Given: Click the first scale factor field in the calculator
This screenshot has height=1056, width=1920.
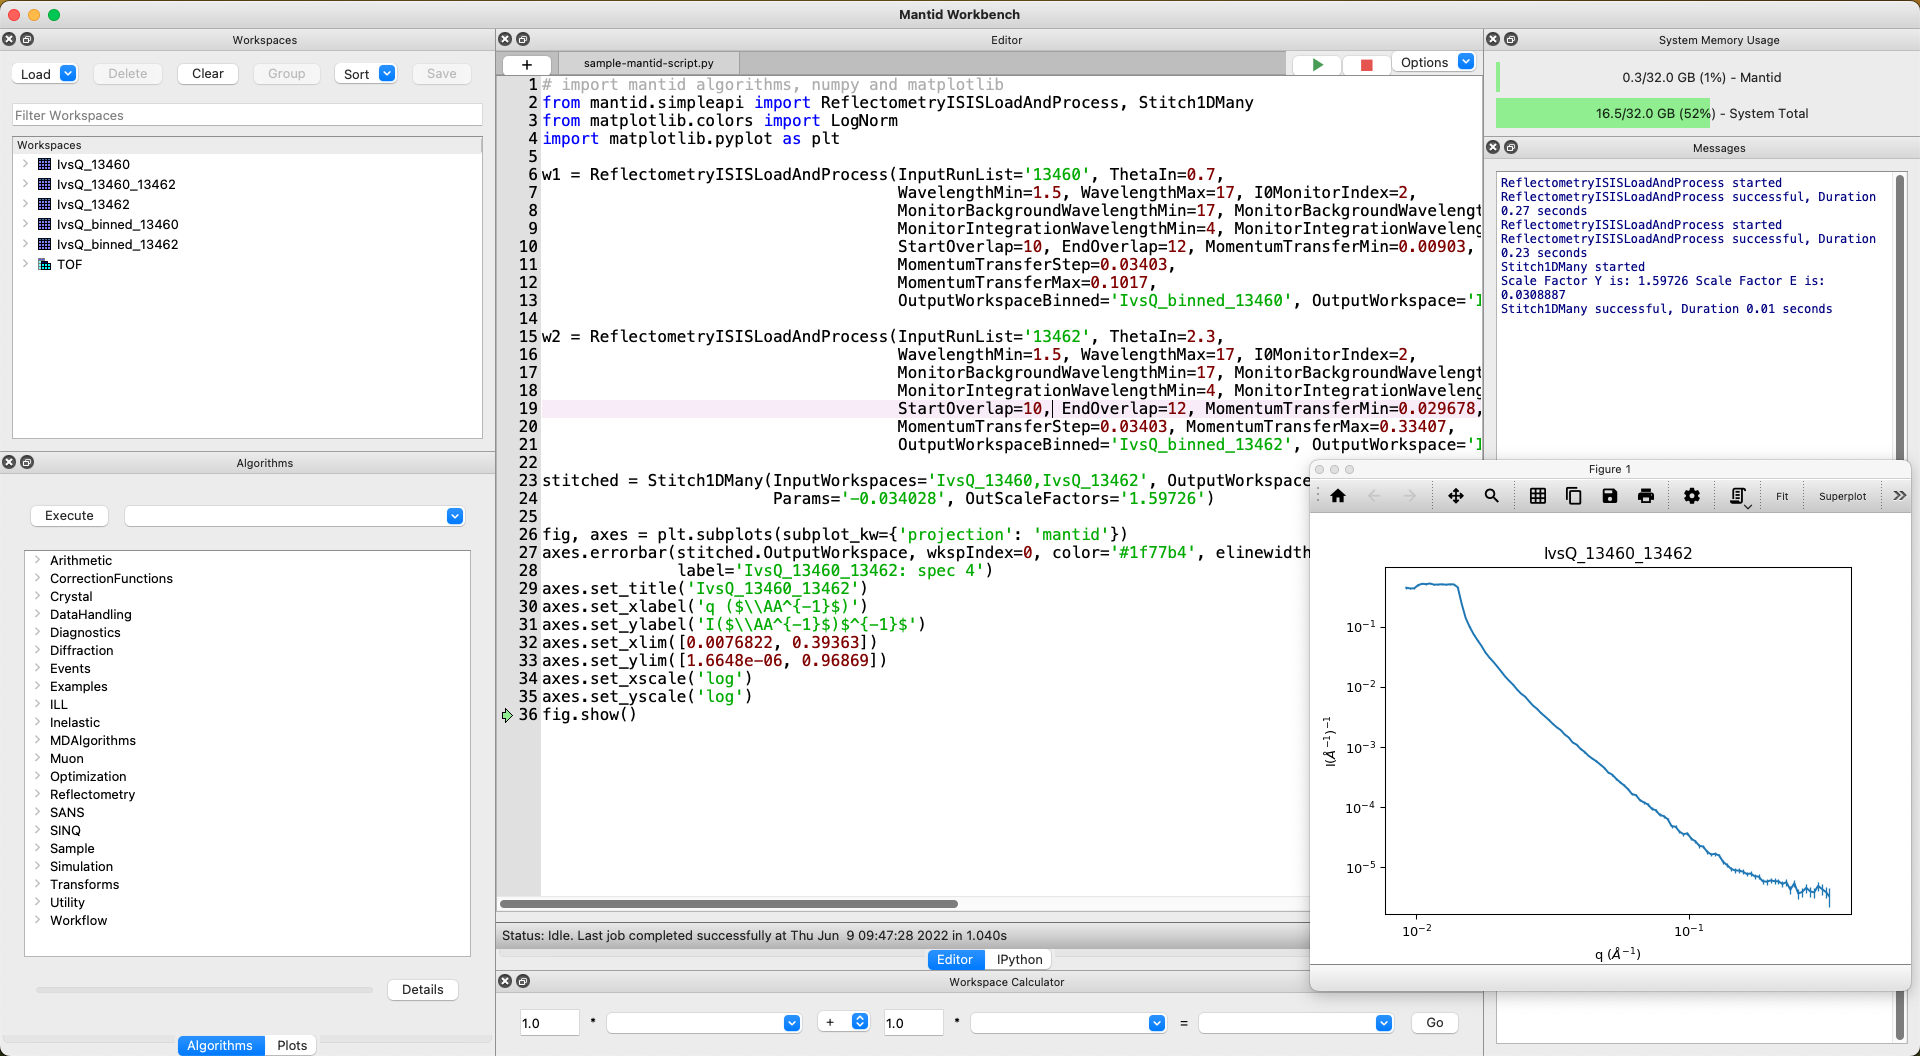Looking at the screenshot, I should tap(549, 1023).
